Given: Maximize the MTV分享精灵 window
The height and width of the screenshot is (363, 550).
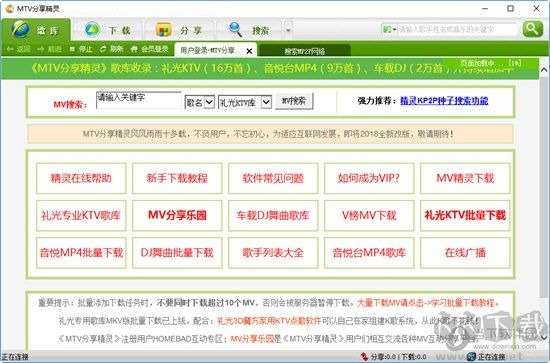Looking at the screenshot, I should tap(510, 8).
